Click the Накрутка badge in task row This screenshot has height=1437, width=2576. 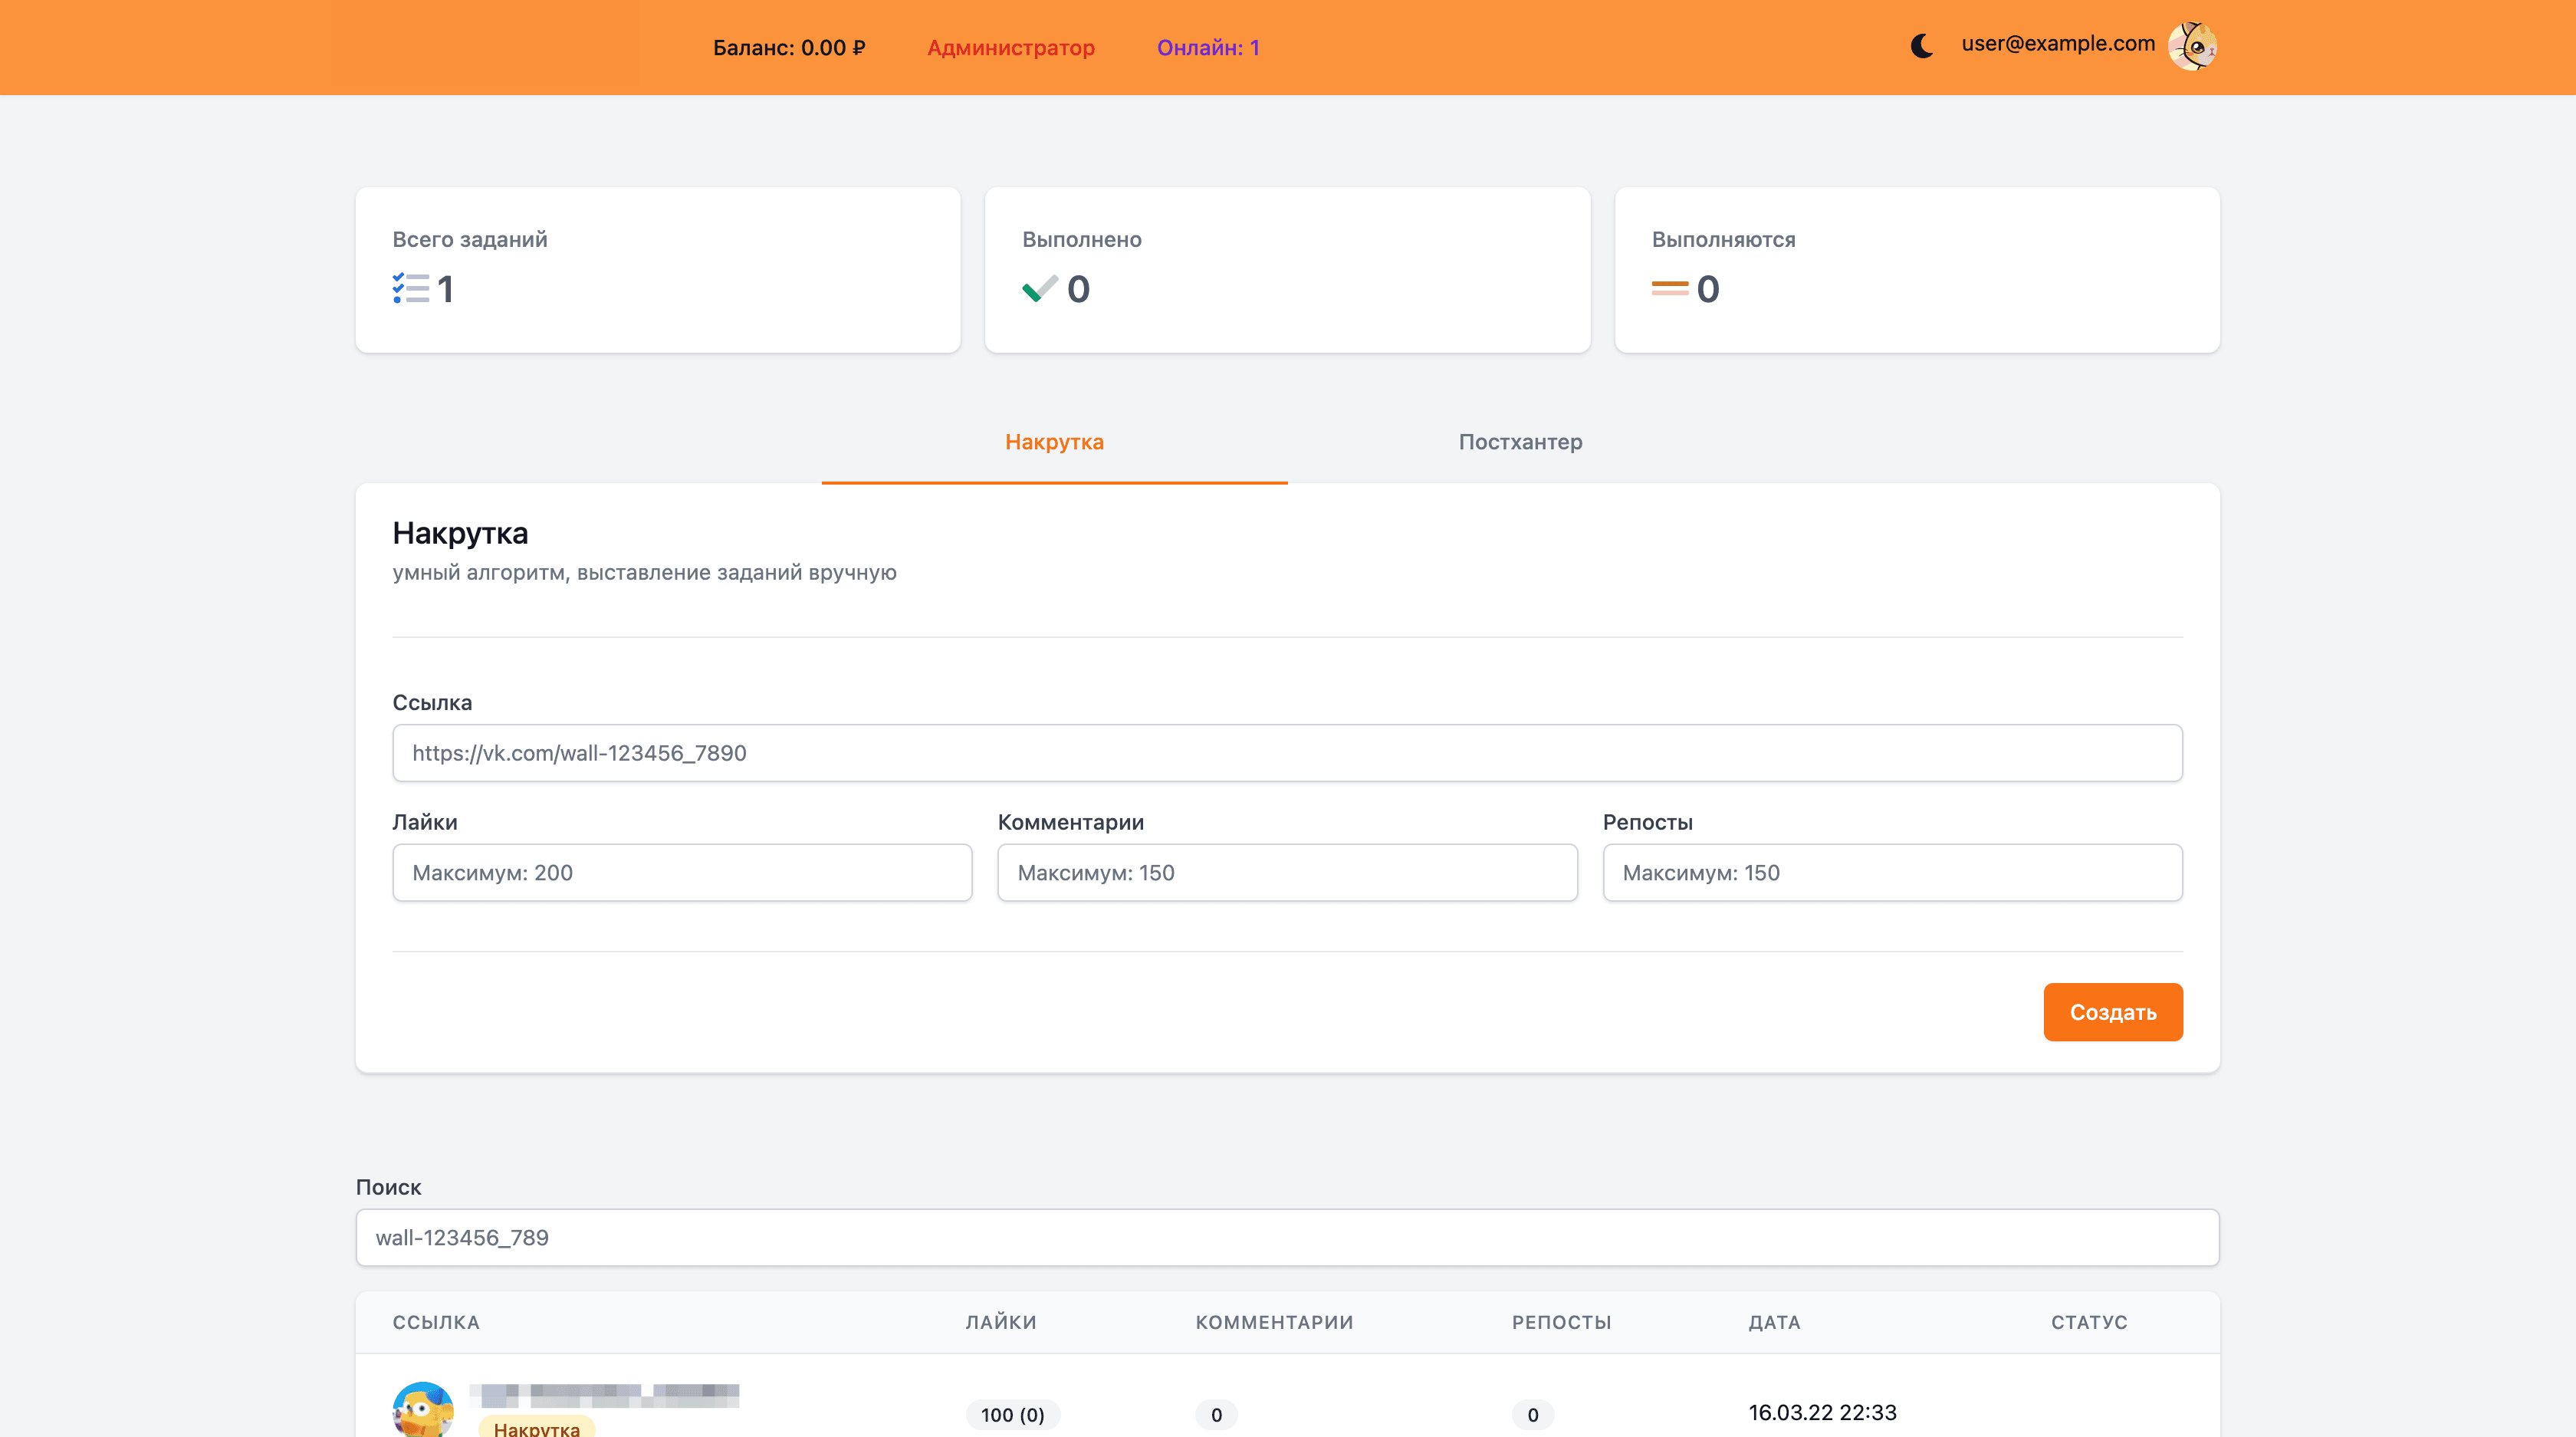(x=536, y=1427)
